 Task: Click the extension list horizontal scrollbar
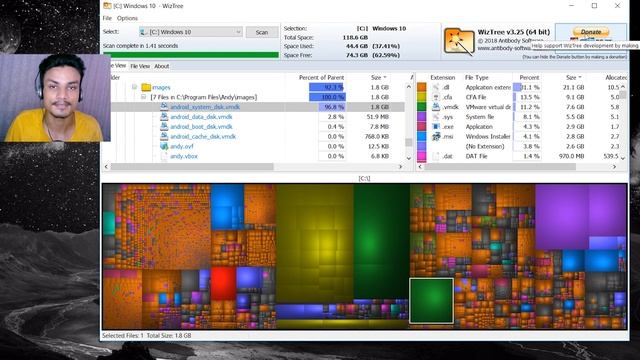[x=500, y=167]
